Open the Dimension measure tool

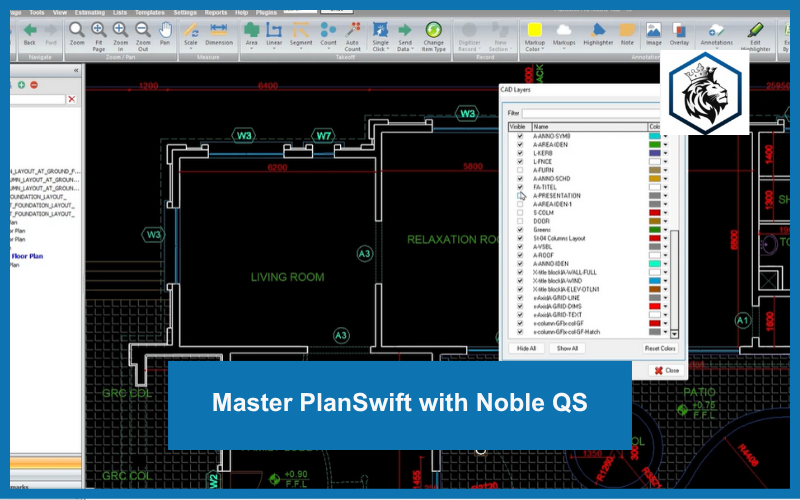pos(219,32)
